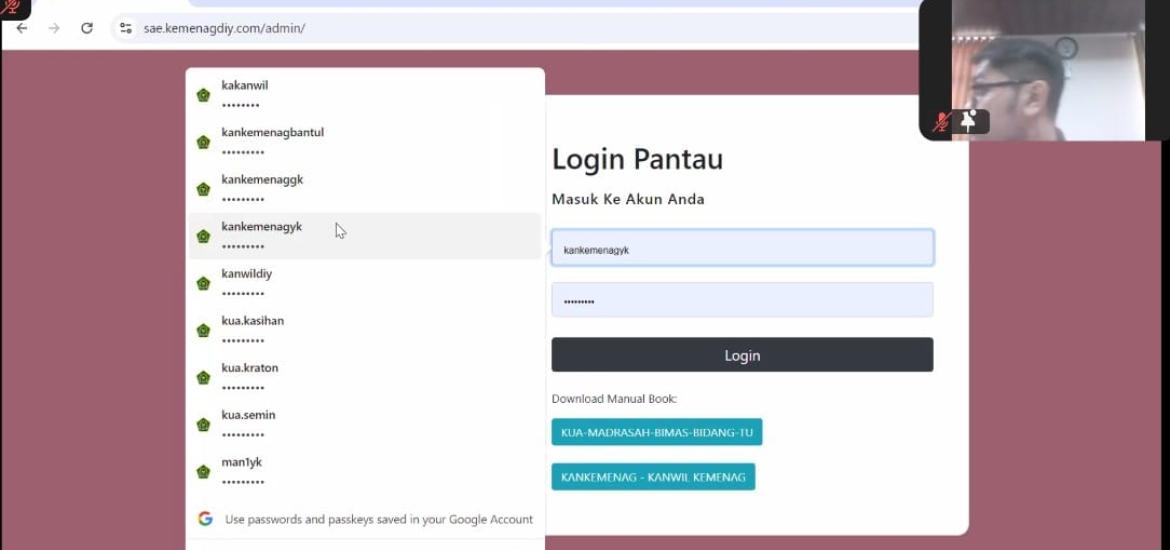This screenshot has height=550, width=1170.
Task: Click the site icon beside kakanwil entry
Action: point(203,95)
